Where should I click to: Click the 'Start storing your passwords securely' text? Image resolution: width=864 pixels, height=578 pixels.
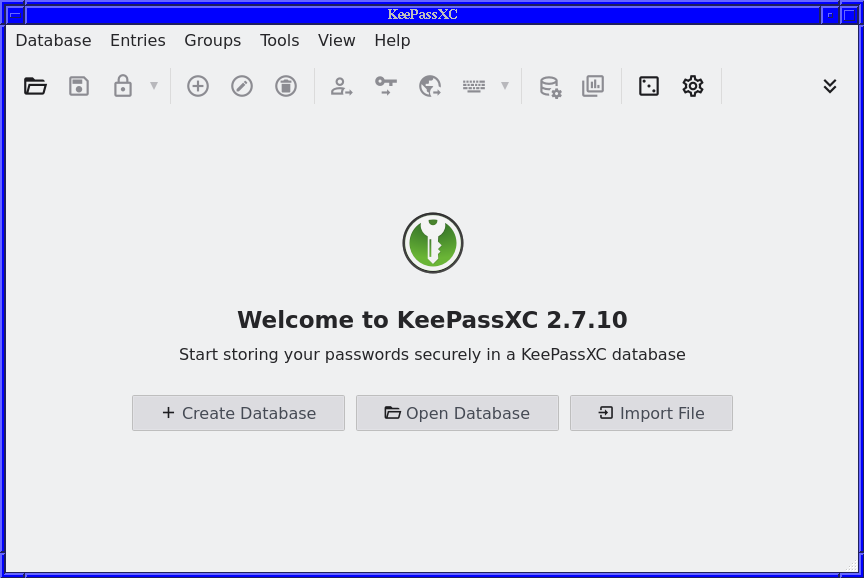(x=432, y=354)
